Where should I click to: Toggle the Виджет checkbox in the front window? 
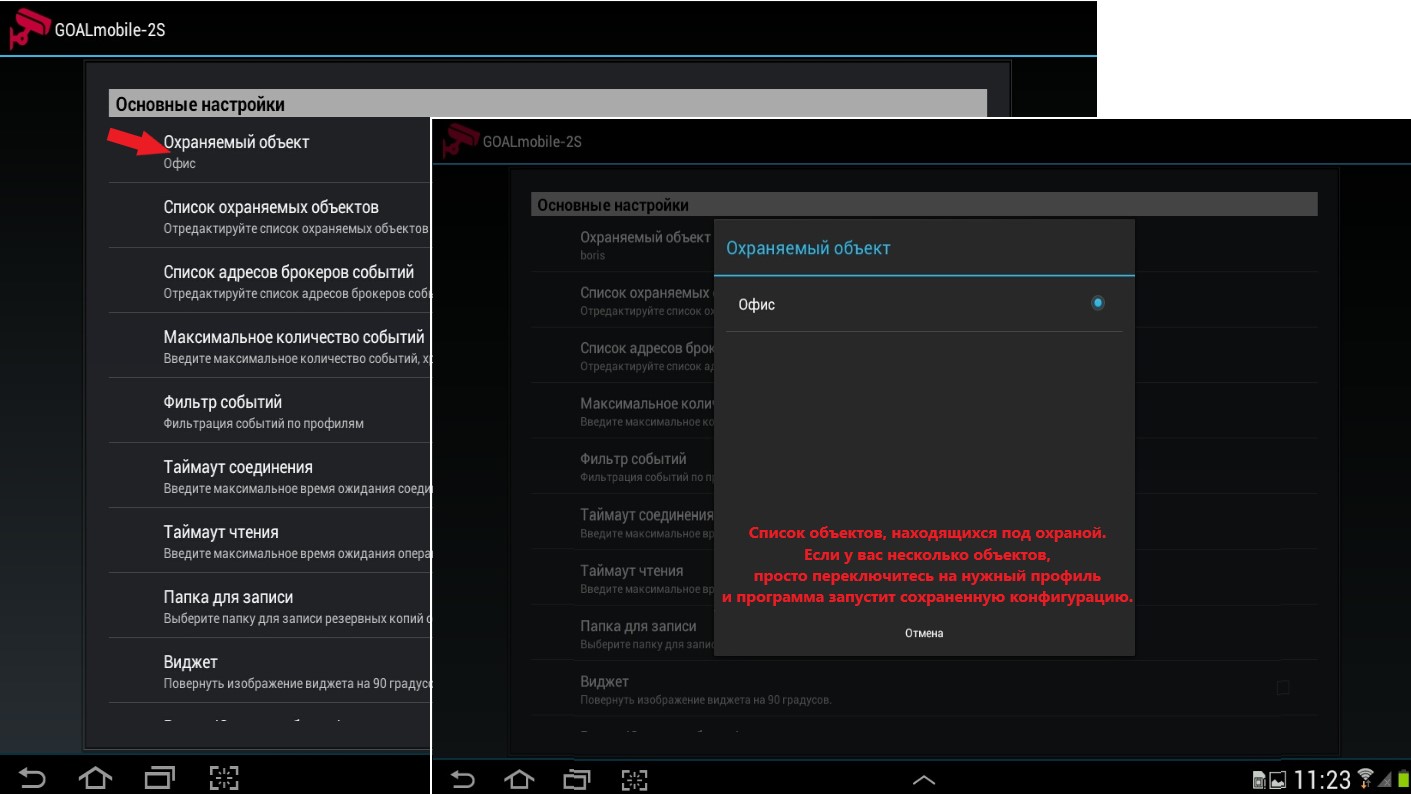click(1283, 688)
